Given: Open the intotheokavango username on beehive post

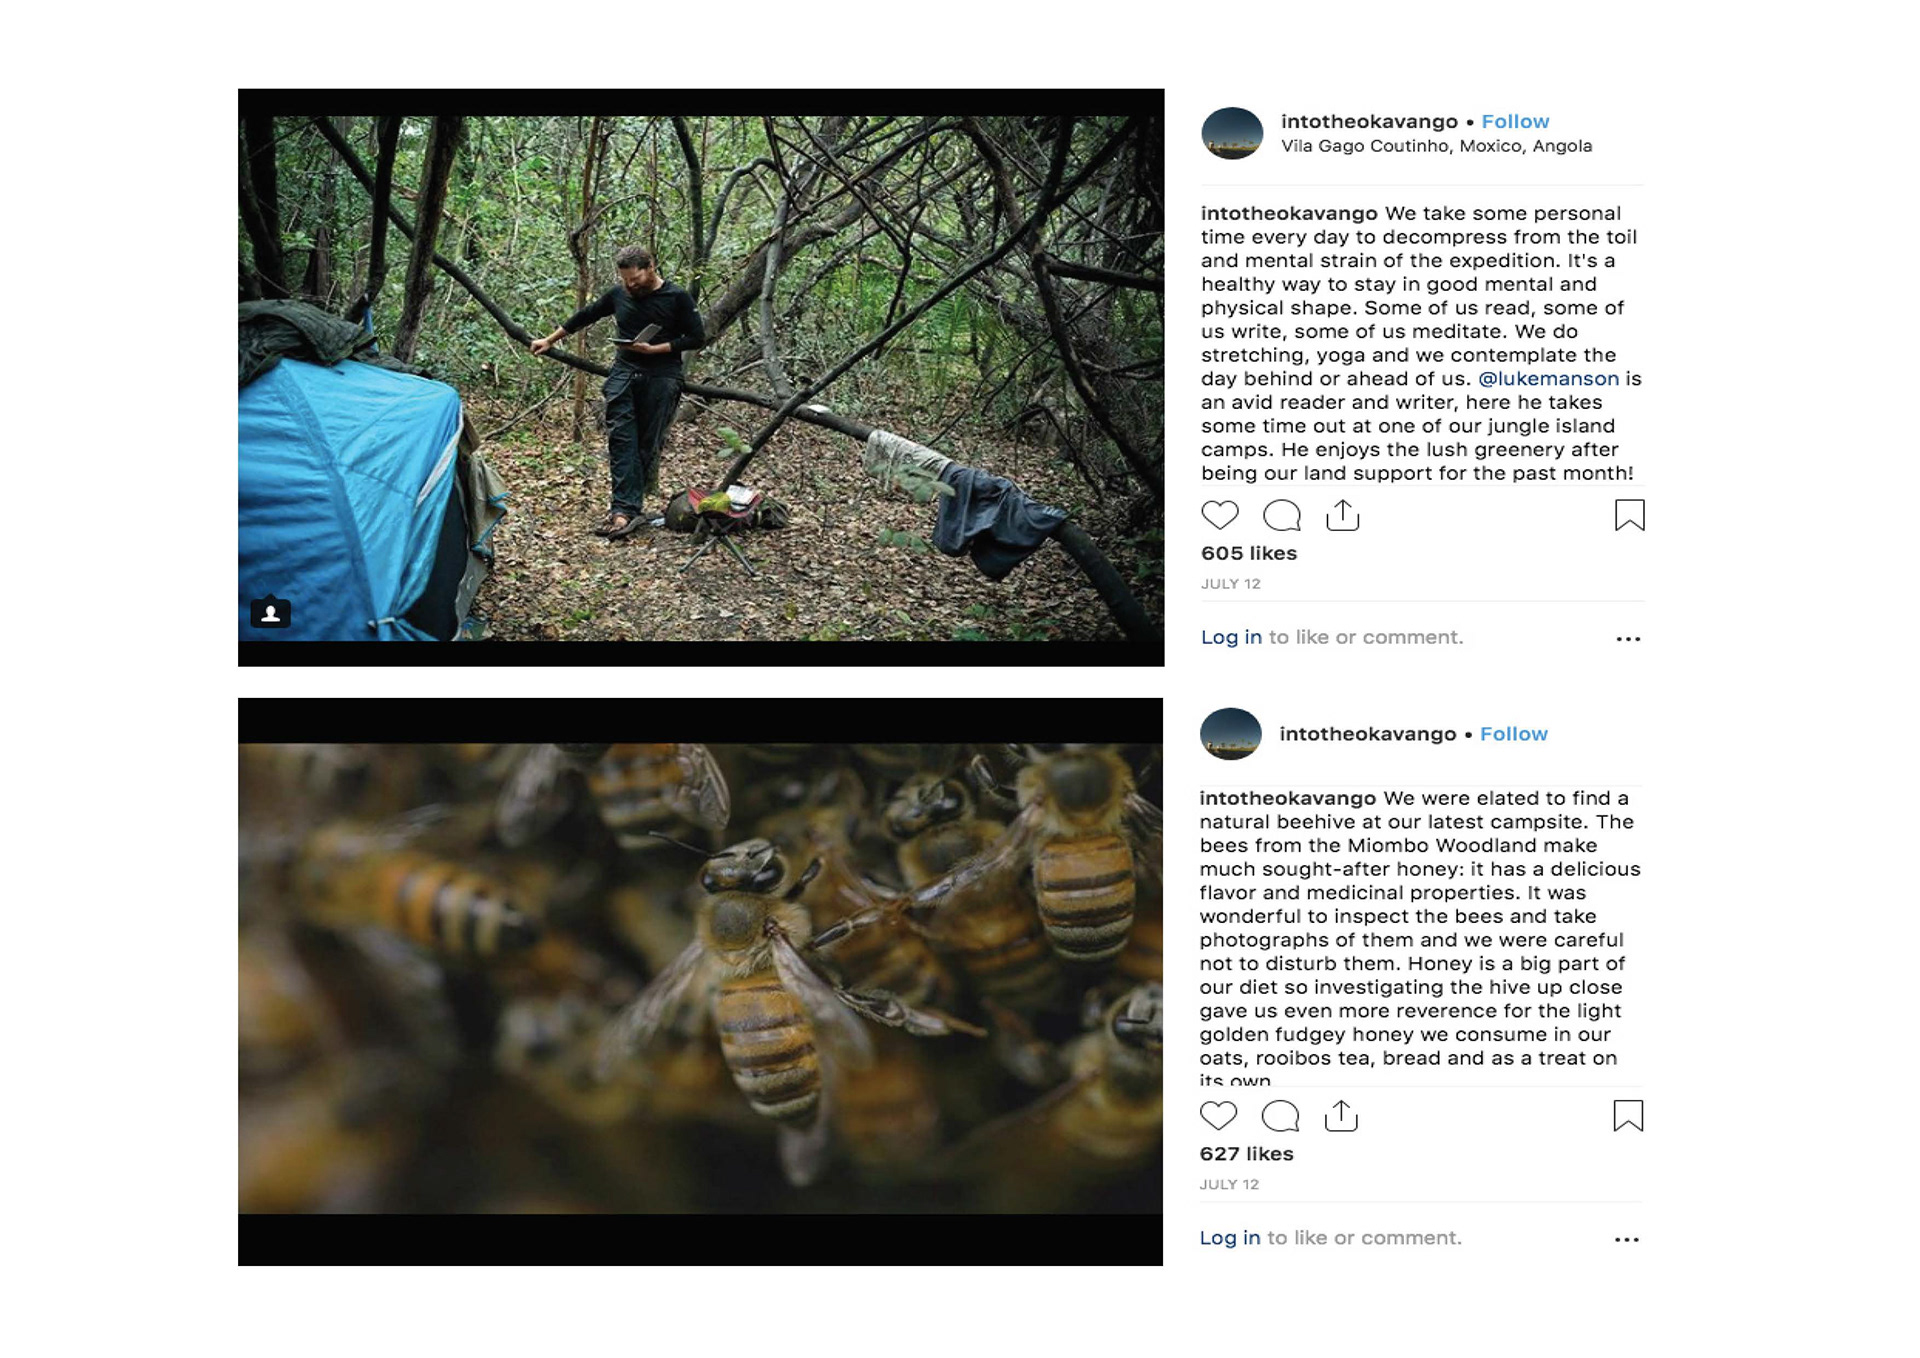Looking at the screenshot, I should coord(1367,734).
